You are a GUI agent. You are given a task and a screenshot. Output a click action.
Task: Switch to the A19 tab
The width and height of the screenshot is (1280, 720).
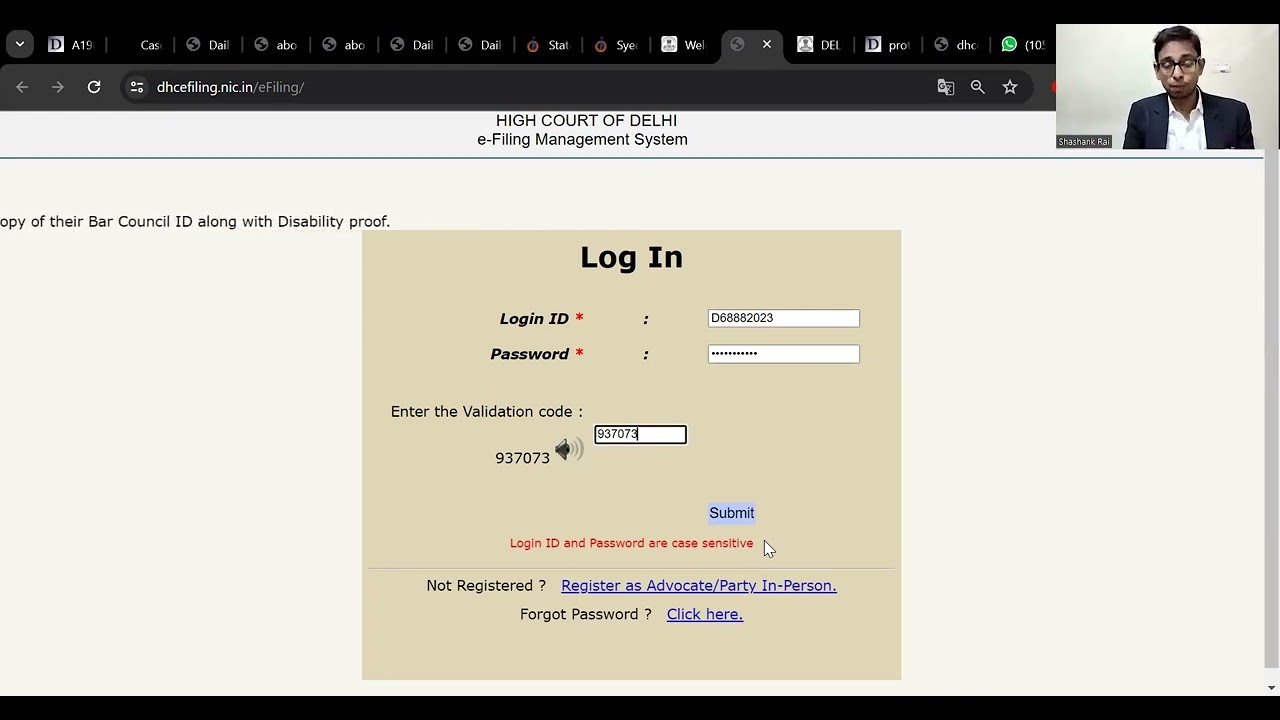coord(71,44)
